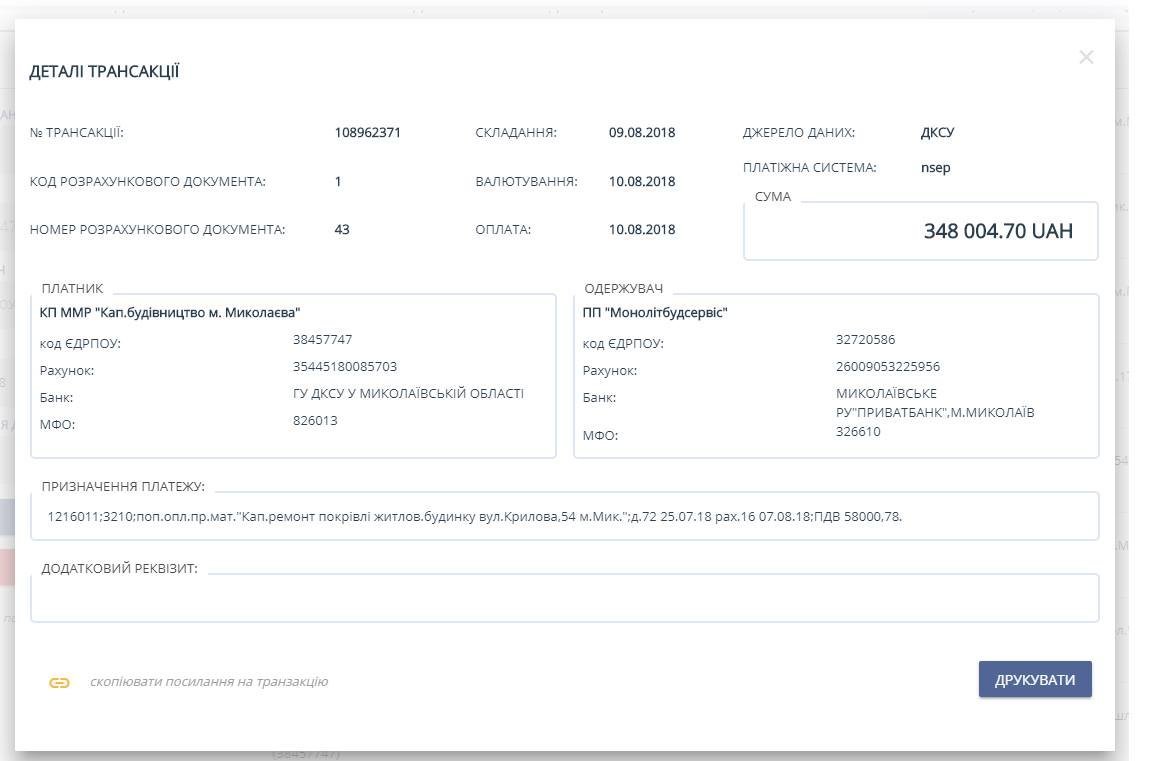Screen dimensions: 1152x761
Task: Click 'скопіювати посилання на транзакцію' link
Action: [x=209, y=682]
